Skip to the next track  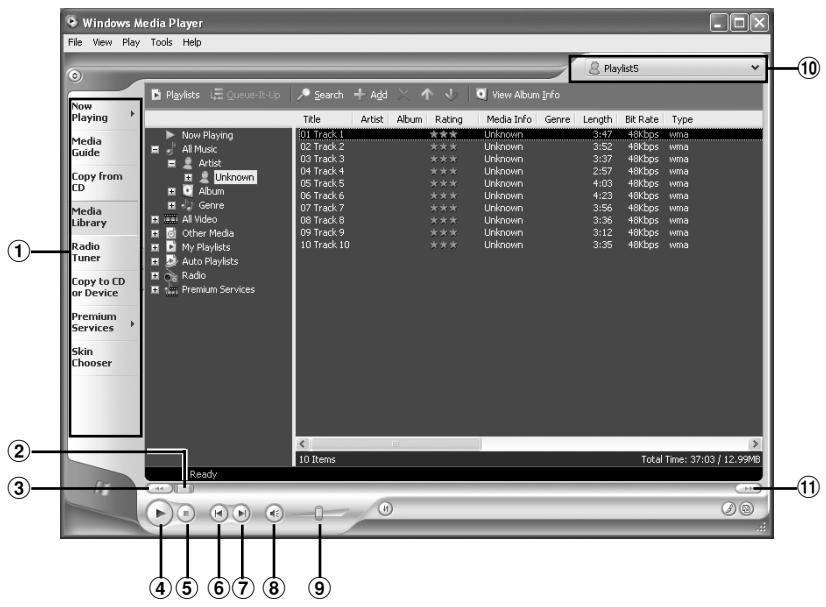click(241, 513)
